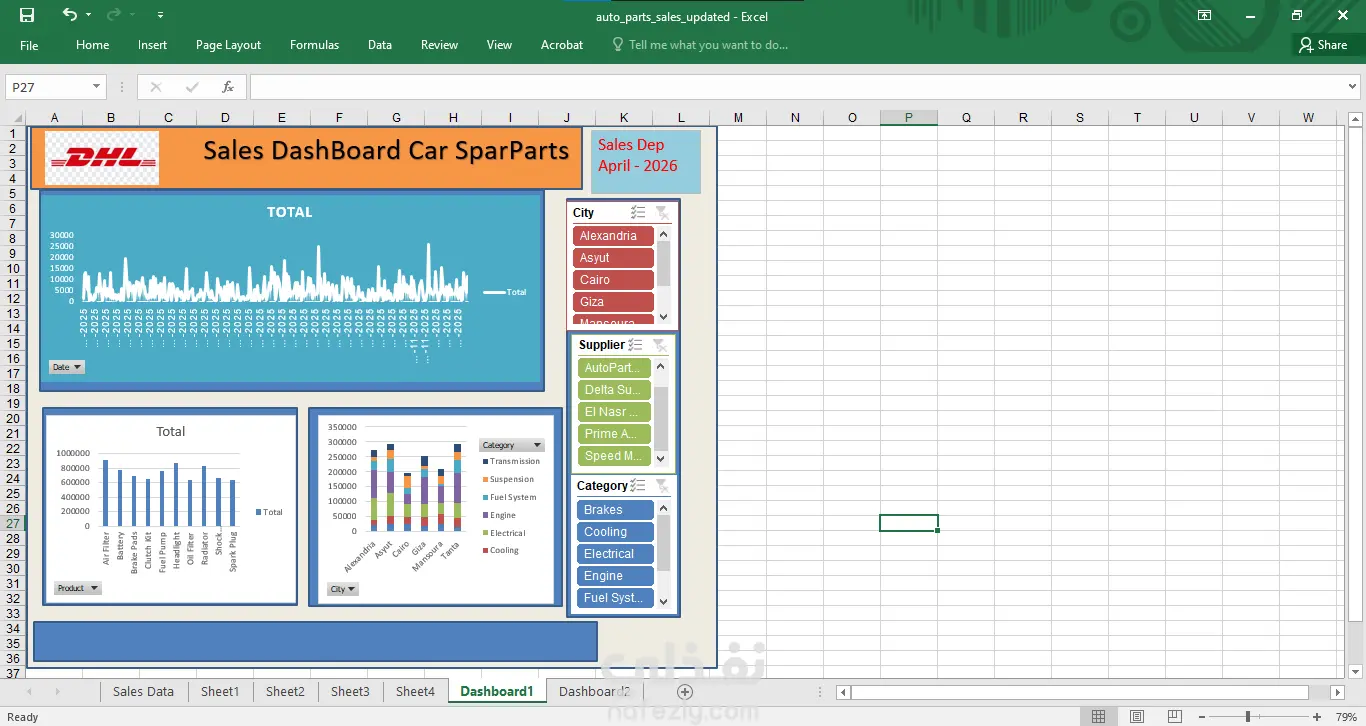The height and width of the screenshot is (726, 1366).
Task: Undo the last action
Action: (69, 15)
